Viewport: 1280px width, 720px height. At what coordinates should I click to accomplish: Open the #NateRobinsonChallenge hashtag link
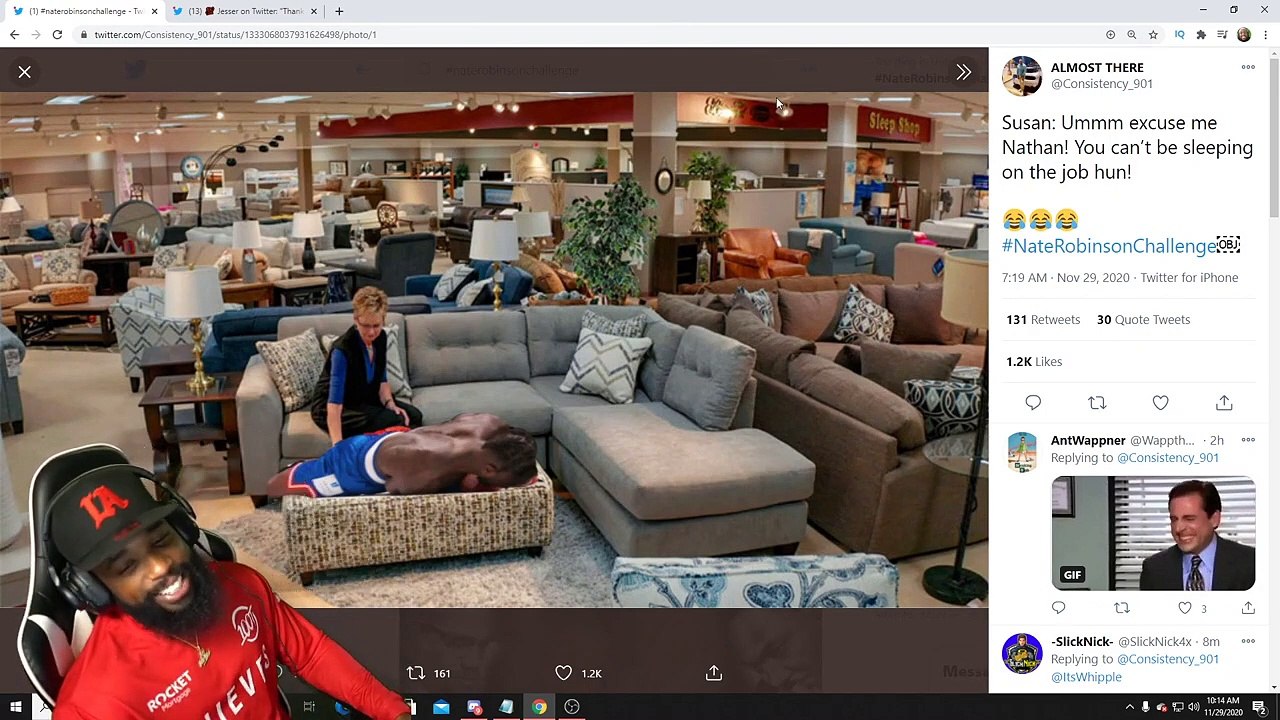coord(1109,246)
